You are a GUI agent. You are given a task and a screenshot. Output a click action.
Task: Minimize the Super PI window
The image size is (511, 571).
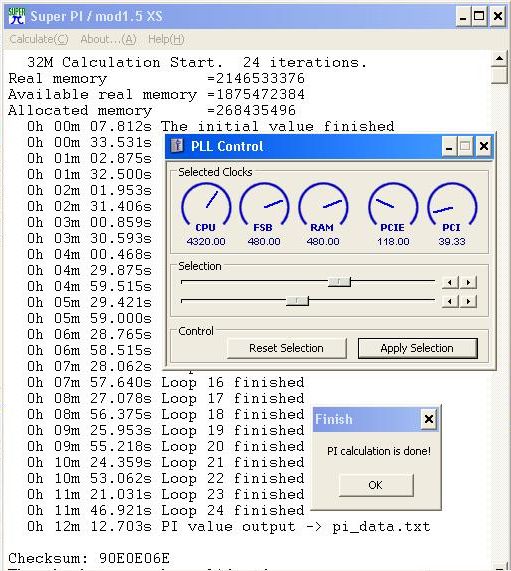click(463, 16)
